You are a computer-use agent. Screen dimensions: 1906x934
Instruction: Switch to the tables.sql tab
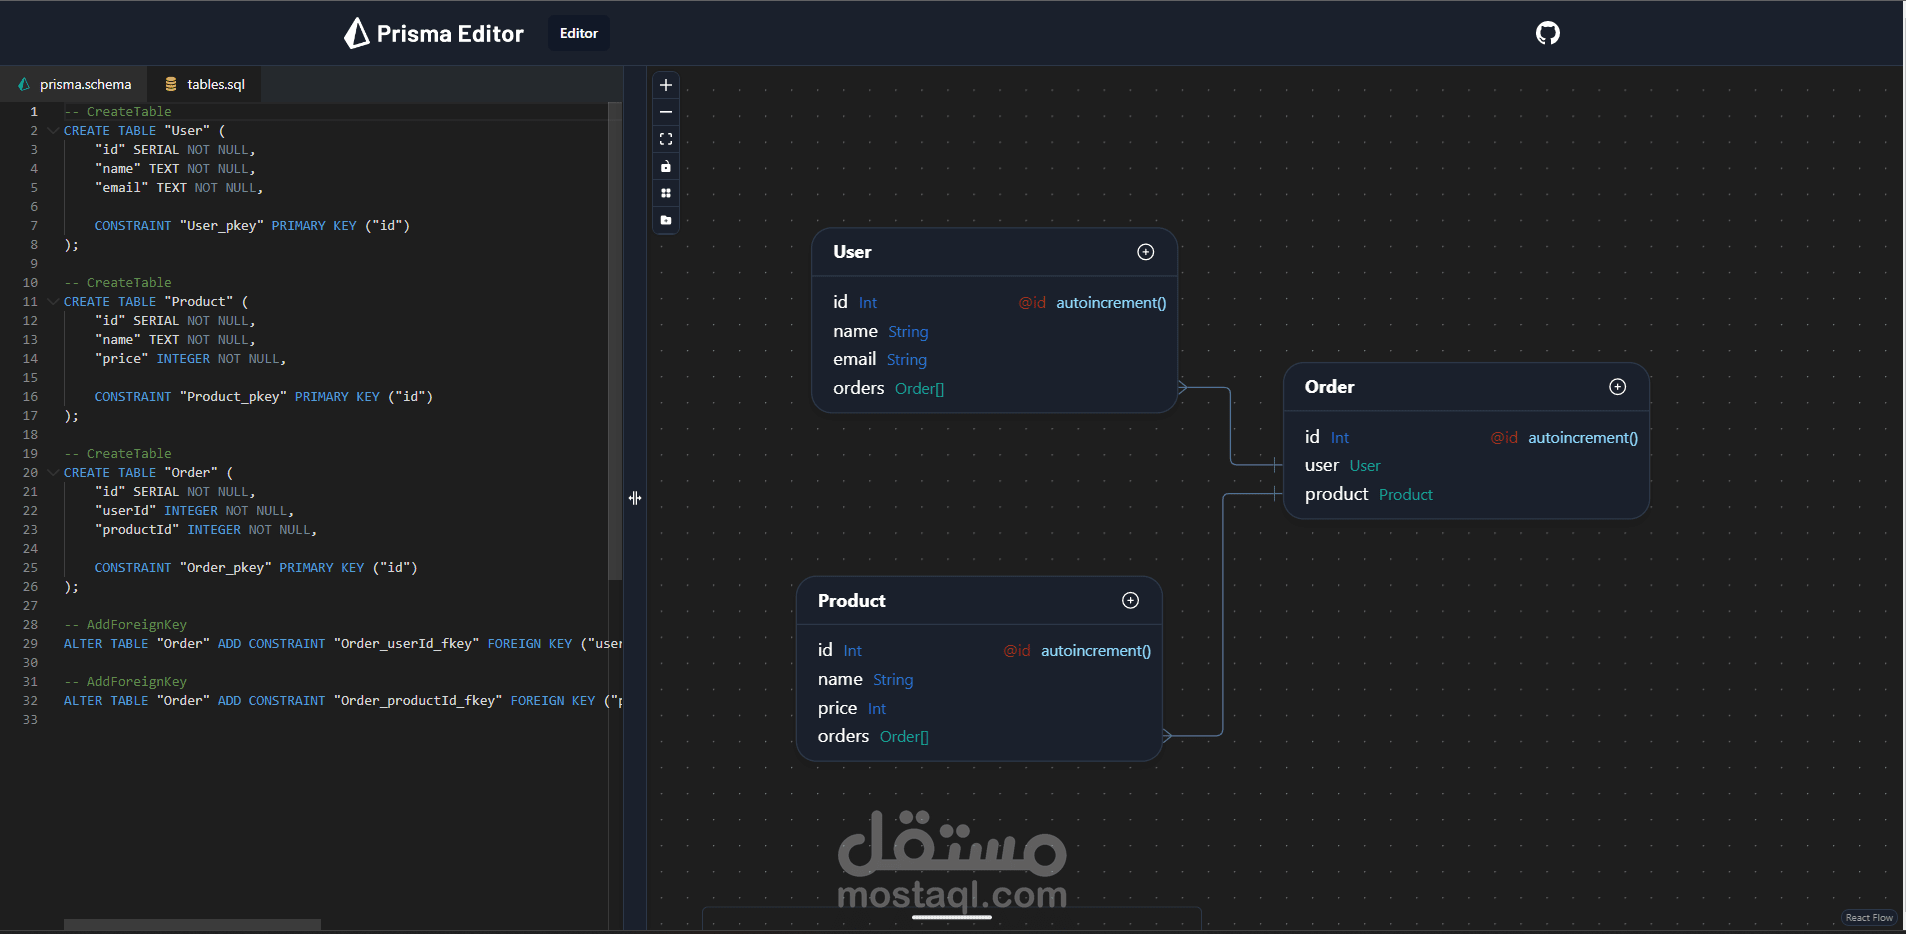click(x=204, y=84)
